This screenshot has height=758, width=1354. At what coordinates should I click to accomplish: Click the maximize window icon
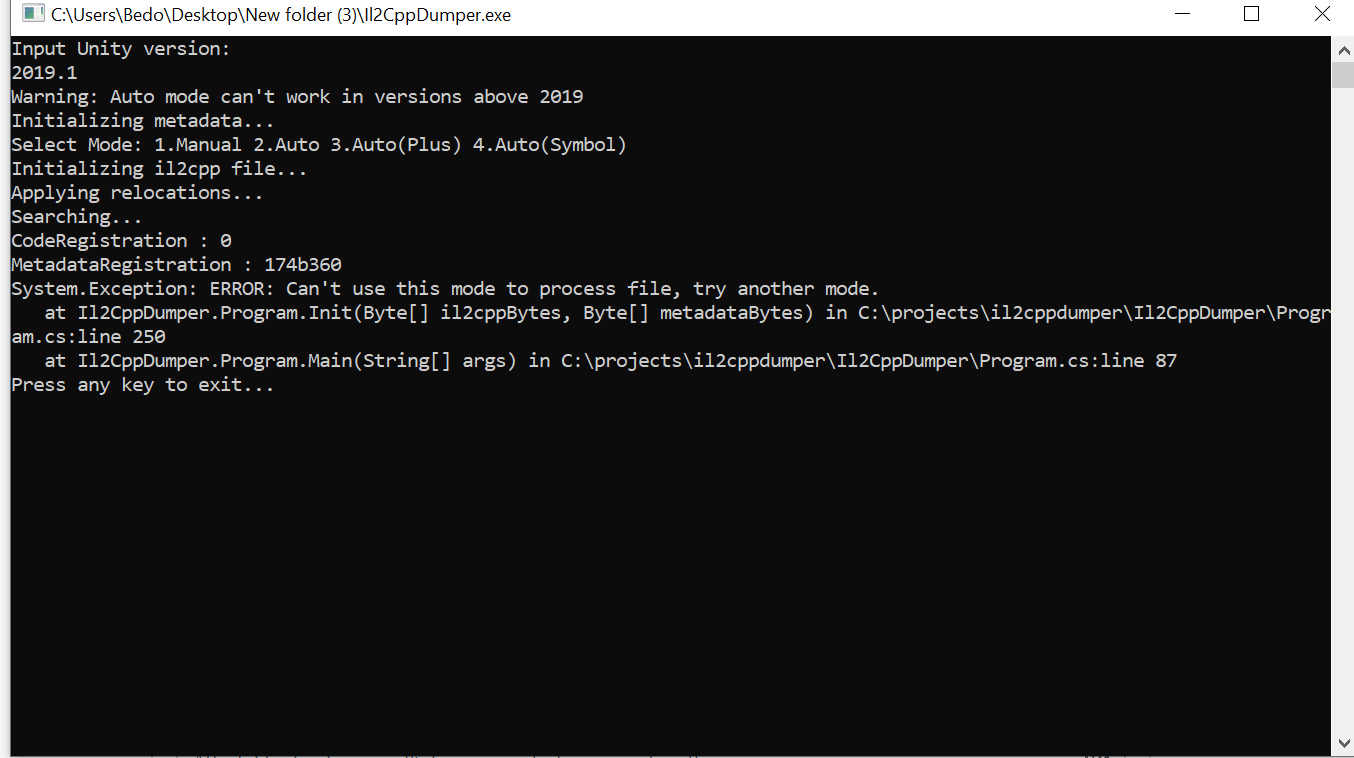[1251, 14]
